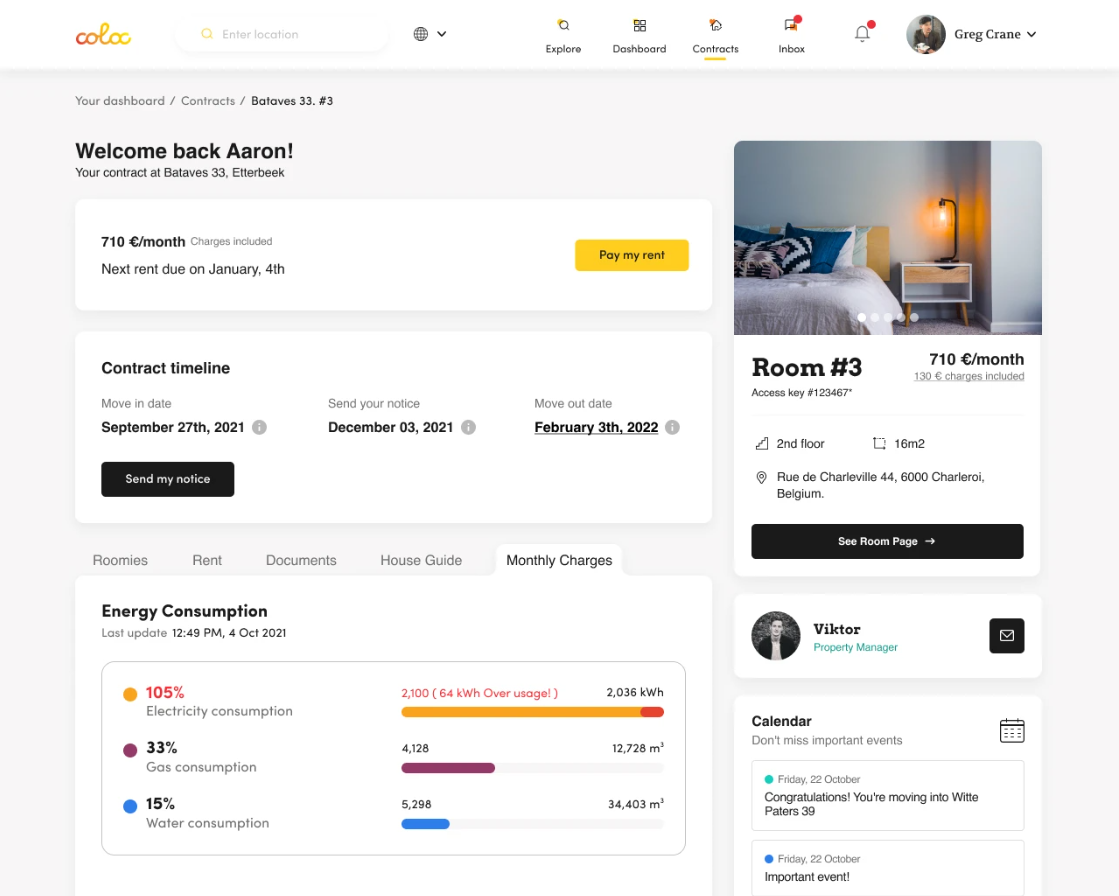This screenshot has width=1119, height=896.
Task: Switch to the Roomies tab
Action: coord(120,560)
